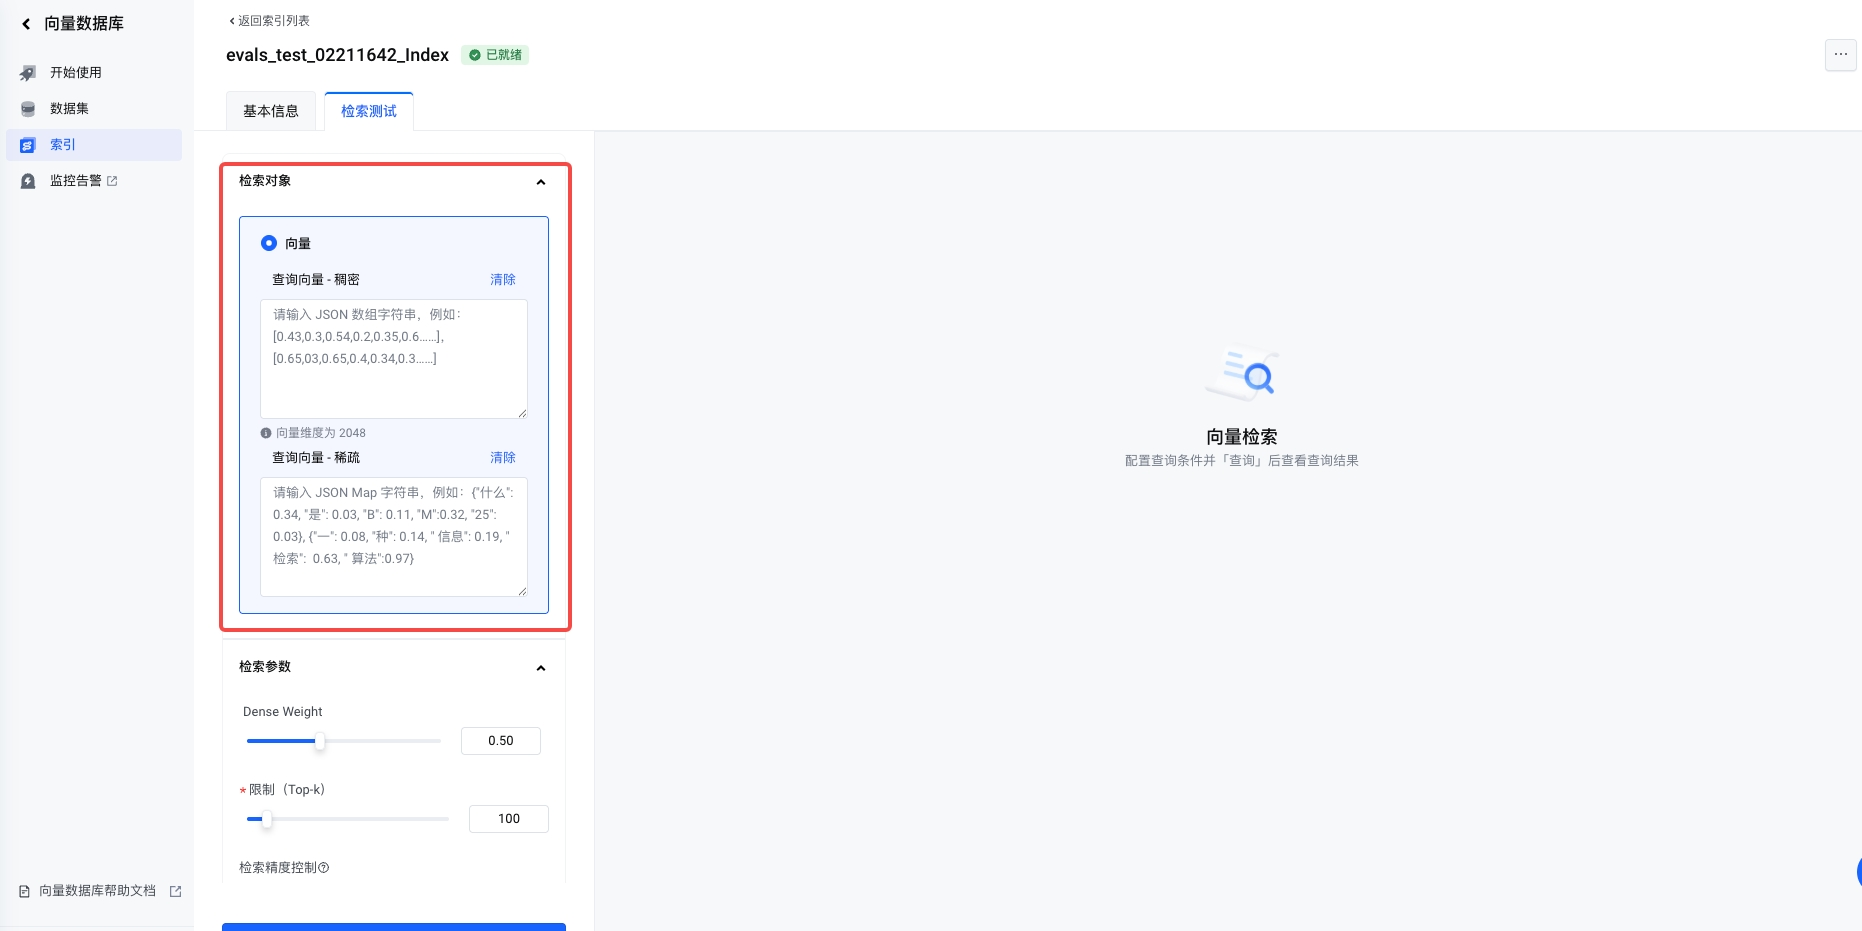Click the info icon beside 向量维度为 2048
The image size is (1862, 931).
[x=266, y=433]
